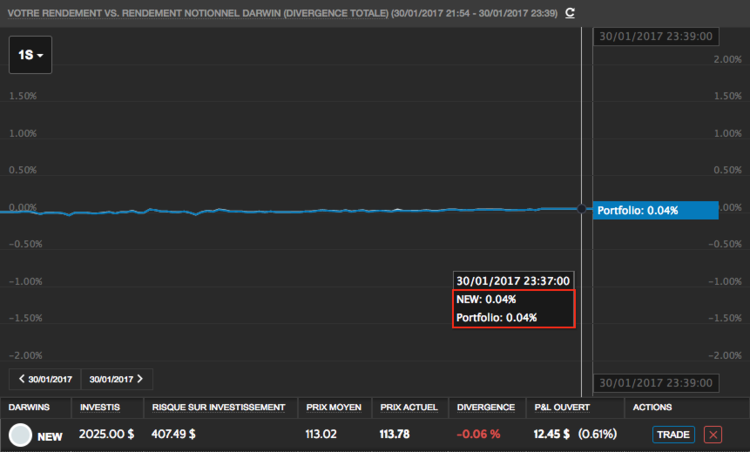
Task: Click the blue Portfolio: 0.04% chart label
Action: pos(655,210)
